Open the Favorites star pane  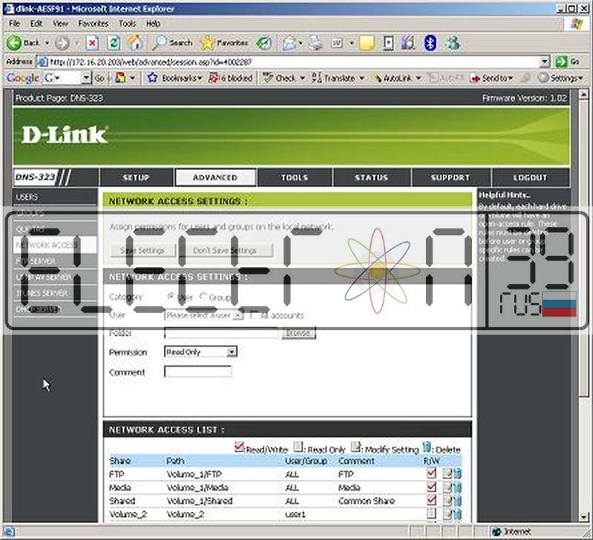(x=224, y=43)
